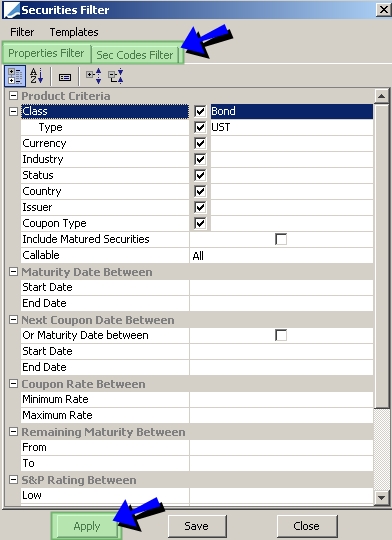Collapse the Remaining Maturity Between section

pyautogui.click(x=13, y=432)
